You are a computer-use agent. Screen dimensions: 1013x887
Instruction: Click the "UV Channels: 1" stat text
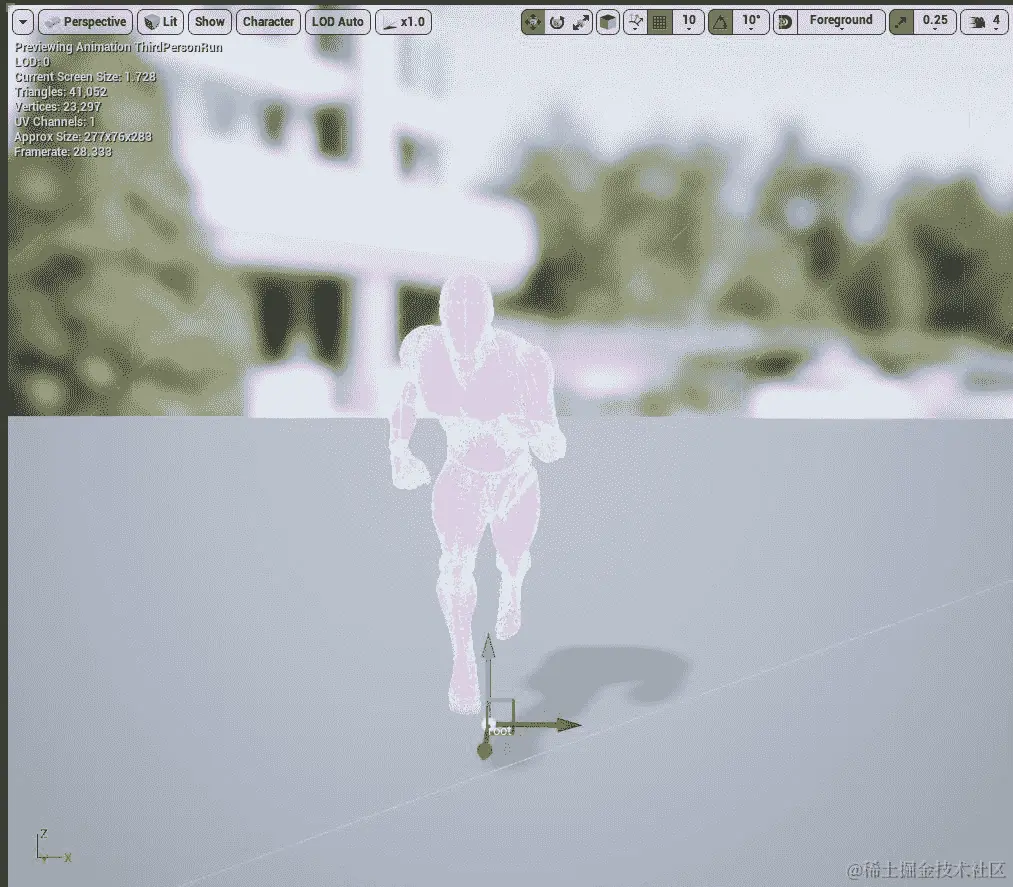coord(55,121)
